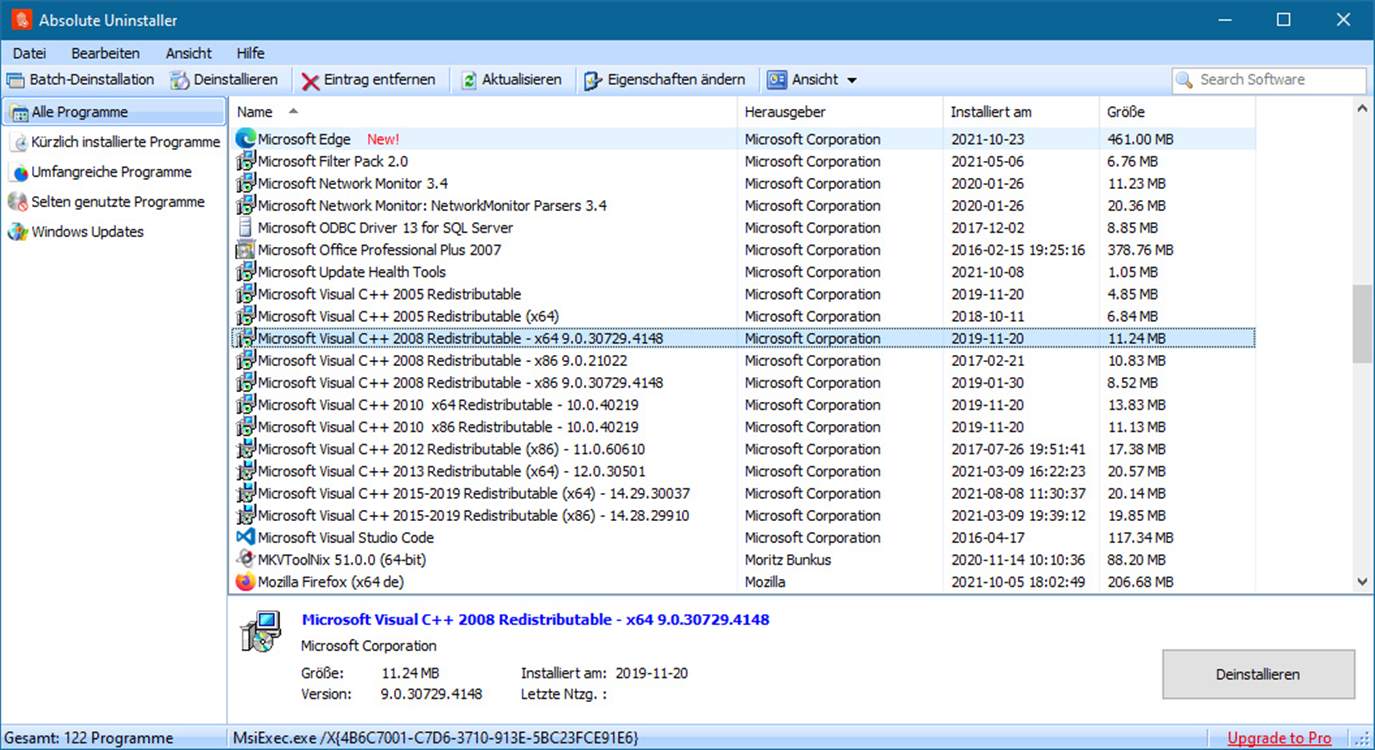Select the Kürzlich installierte Programme icon
The image size is (1375, 750).
[x=20, y=142]
